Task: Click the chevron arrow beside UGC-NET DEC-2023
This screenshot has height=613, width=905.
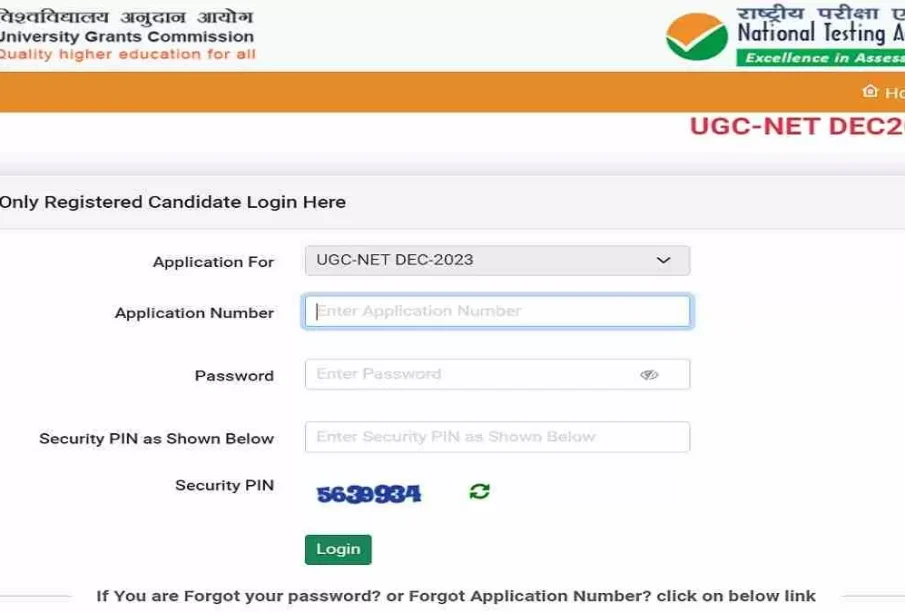Action: tap(663, 260)
